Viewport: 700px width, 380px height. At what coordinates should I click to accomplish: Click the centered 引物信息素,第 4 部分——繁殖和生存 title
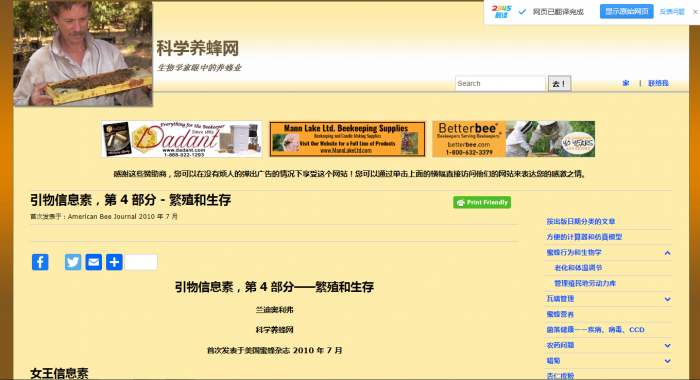274,287
